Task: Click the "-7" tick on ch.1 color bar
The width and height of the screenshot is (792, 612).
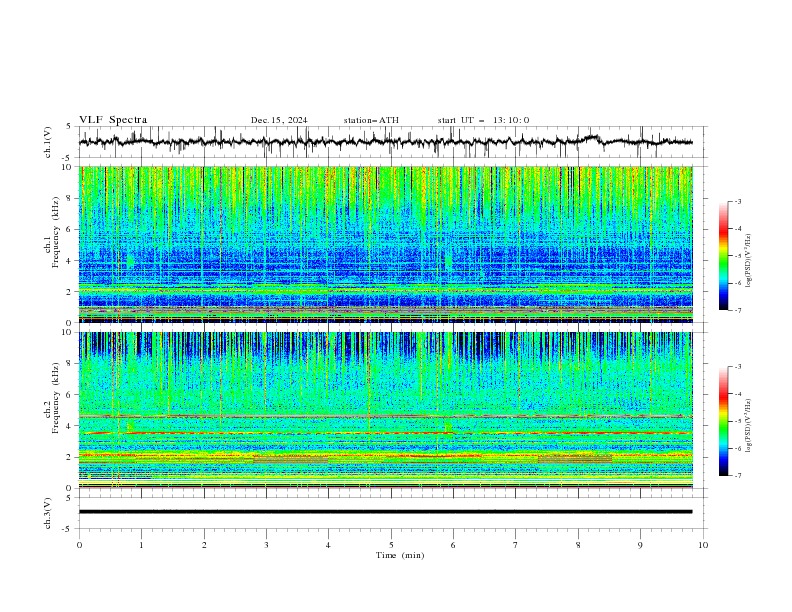Action: pyautogui.click(x=738, y=310)
